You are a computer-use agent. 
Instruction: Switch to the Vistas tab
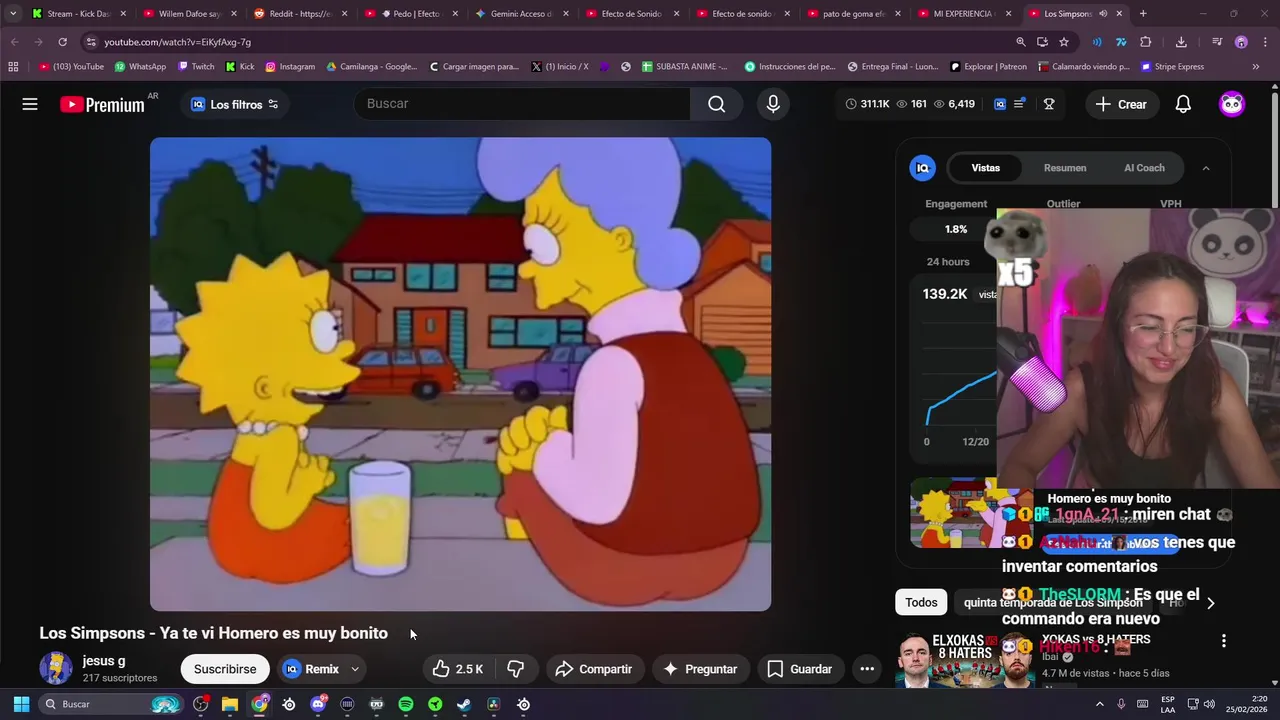pyautogui.click(x=985, y=168)
